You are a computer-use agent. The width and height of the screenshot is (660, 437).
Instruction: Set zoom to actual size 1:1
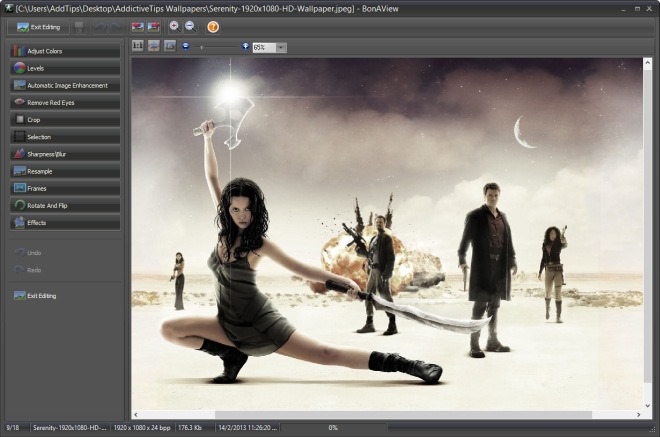138,45
